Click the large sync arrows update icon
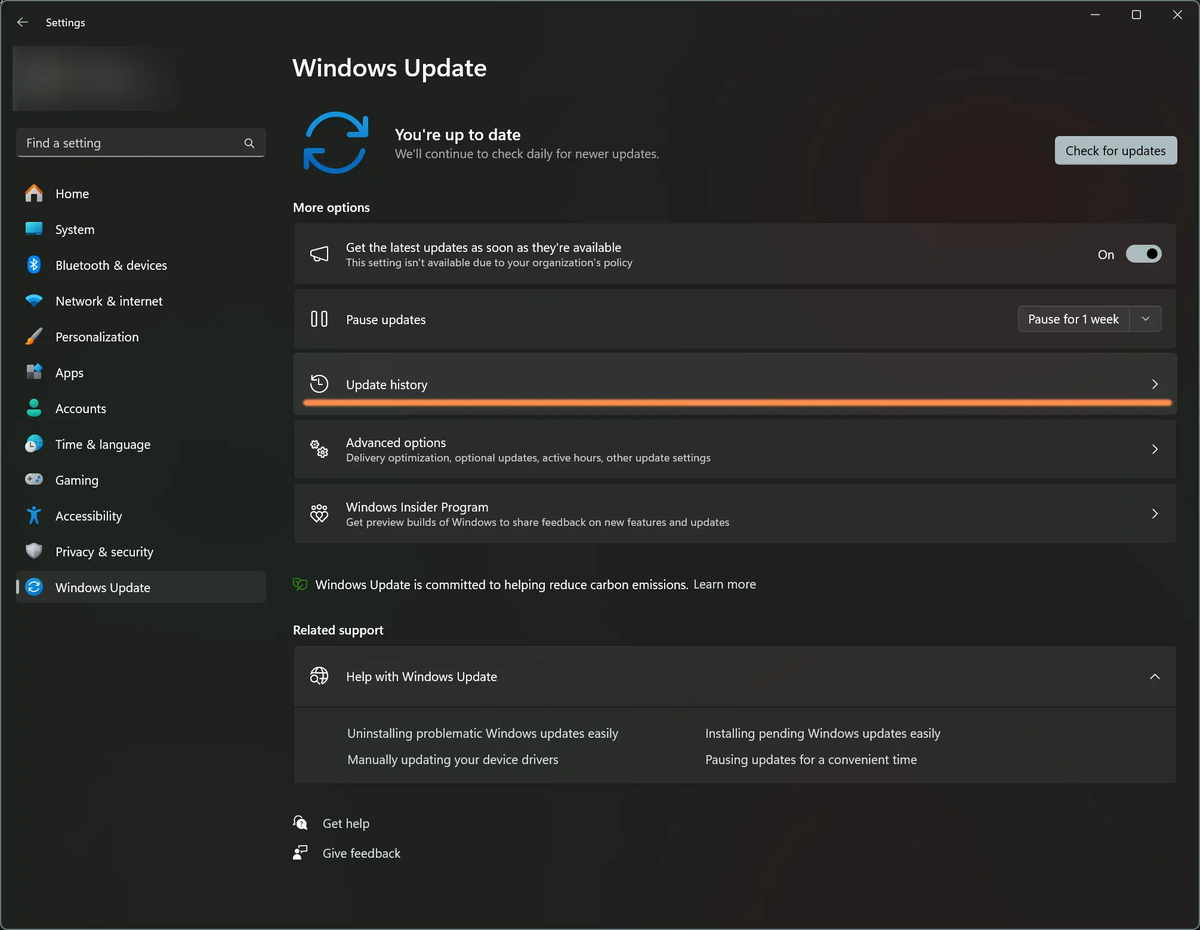Screen dimensions: 1200x930 (x=336, y=143)
